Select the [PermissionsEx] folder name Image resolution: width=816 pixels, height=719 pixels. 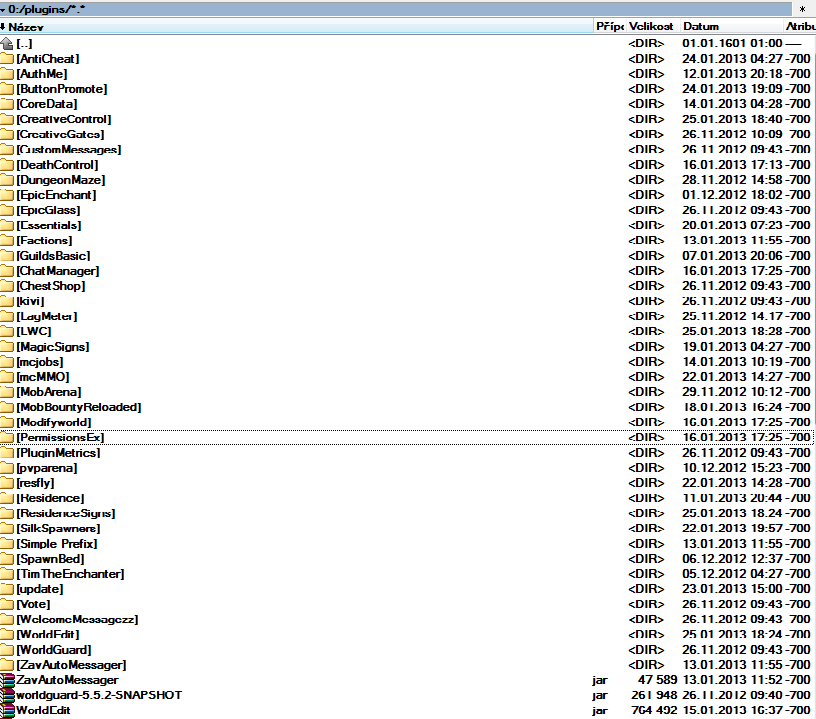coord(60,438)
